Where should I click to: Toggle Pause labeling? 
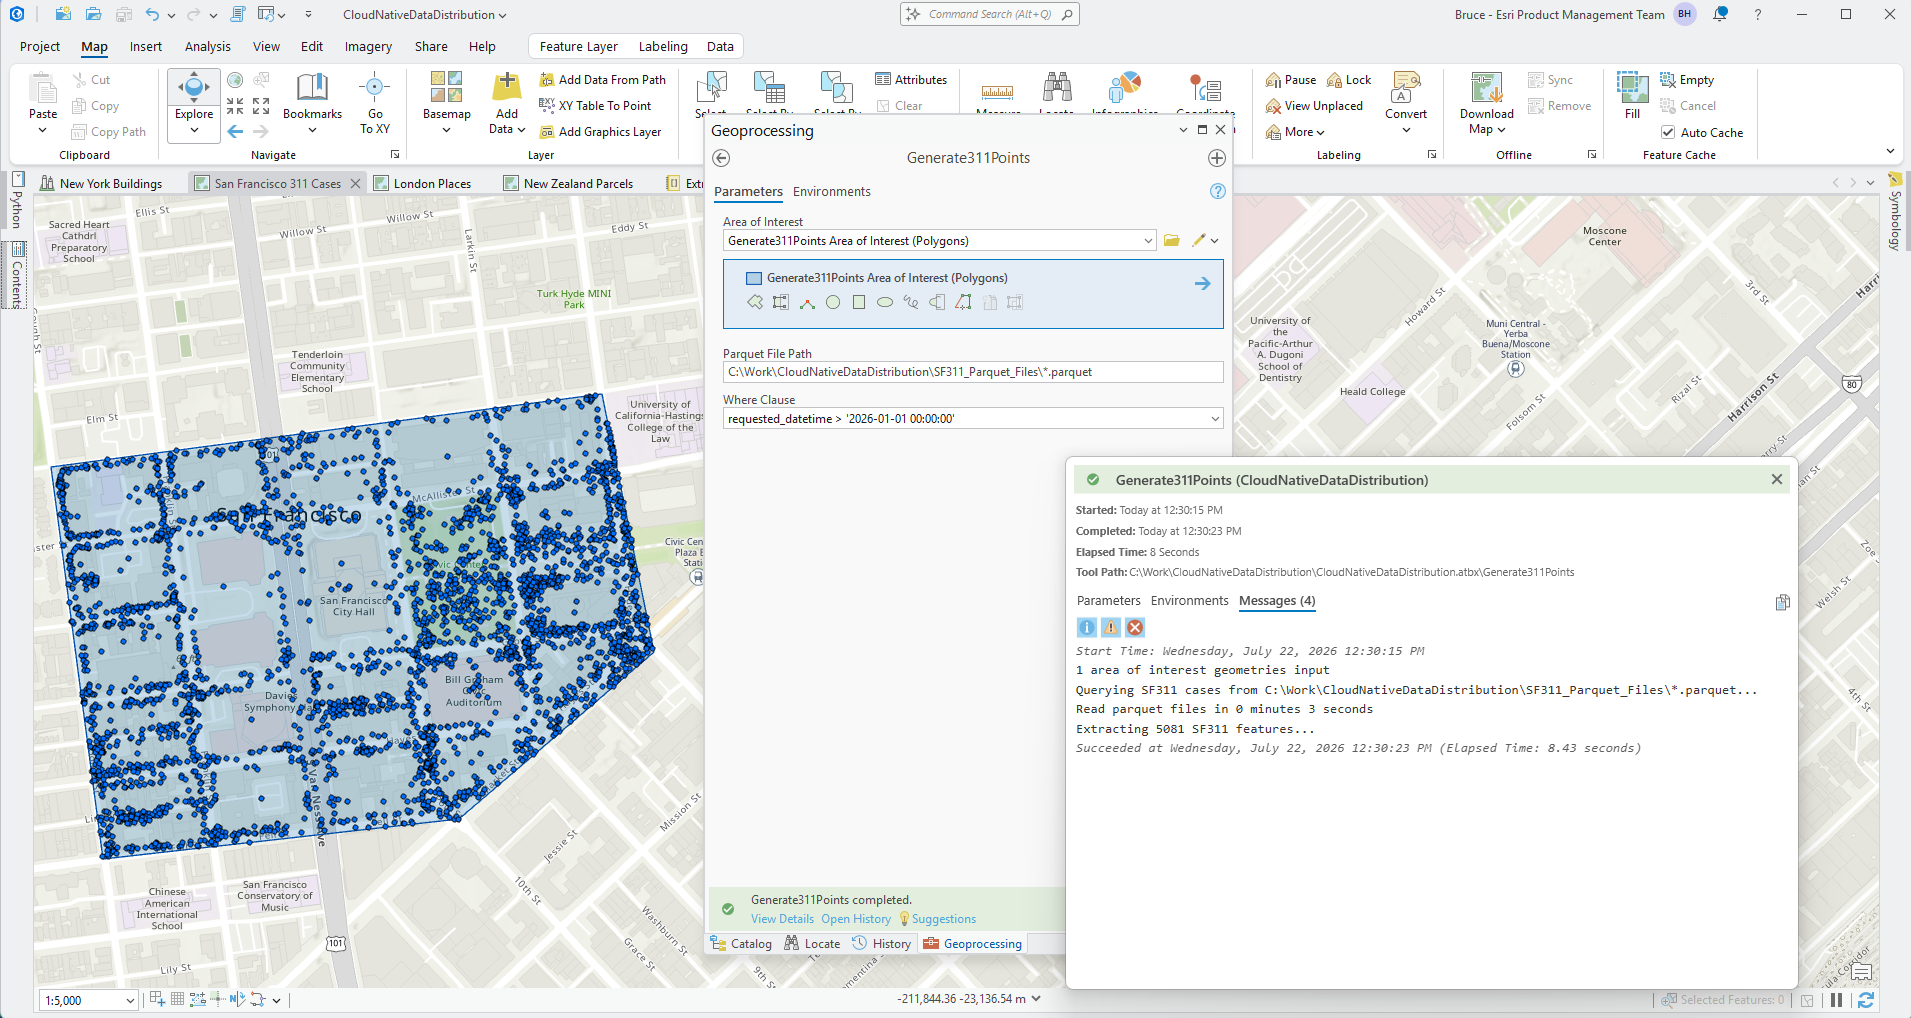tap(1291, 80)
